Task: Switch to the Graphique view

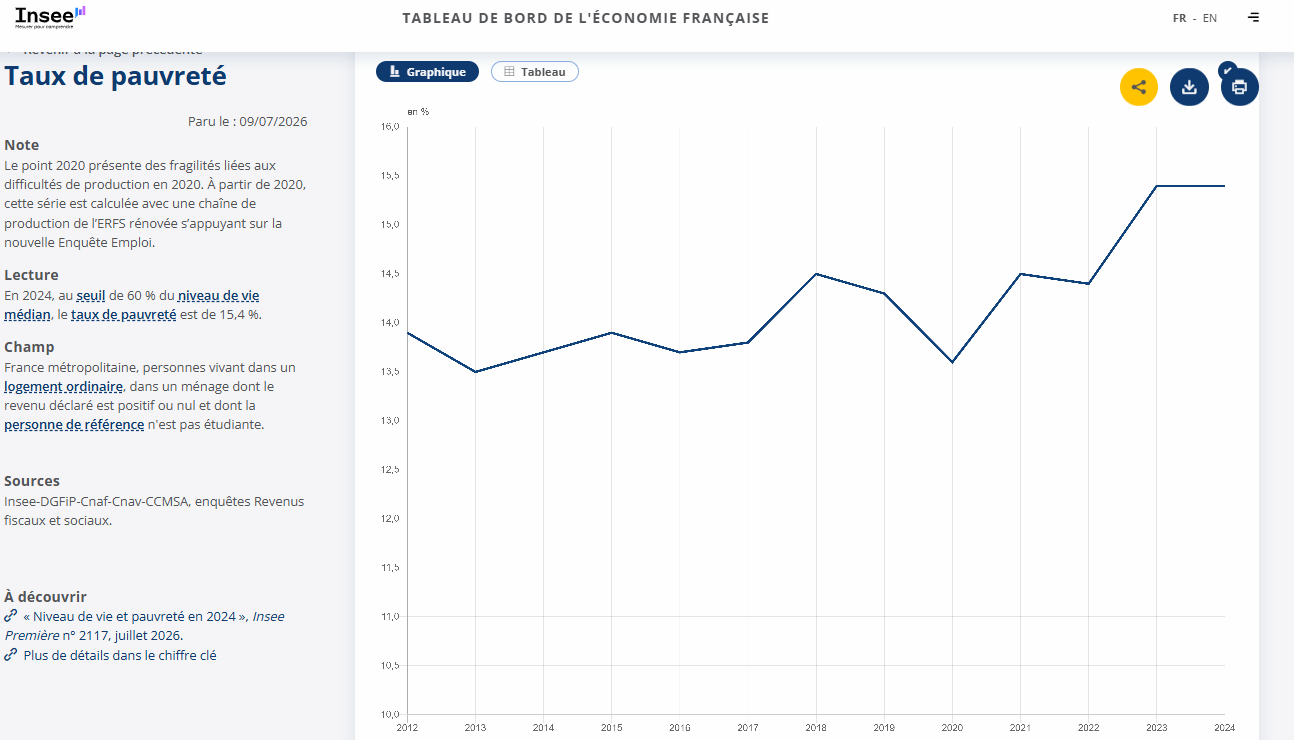Action: (x=428, y=72)
